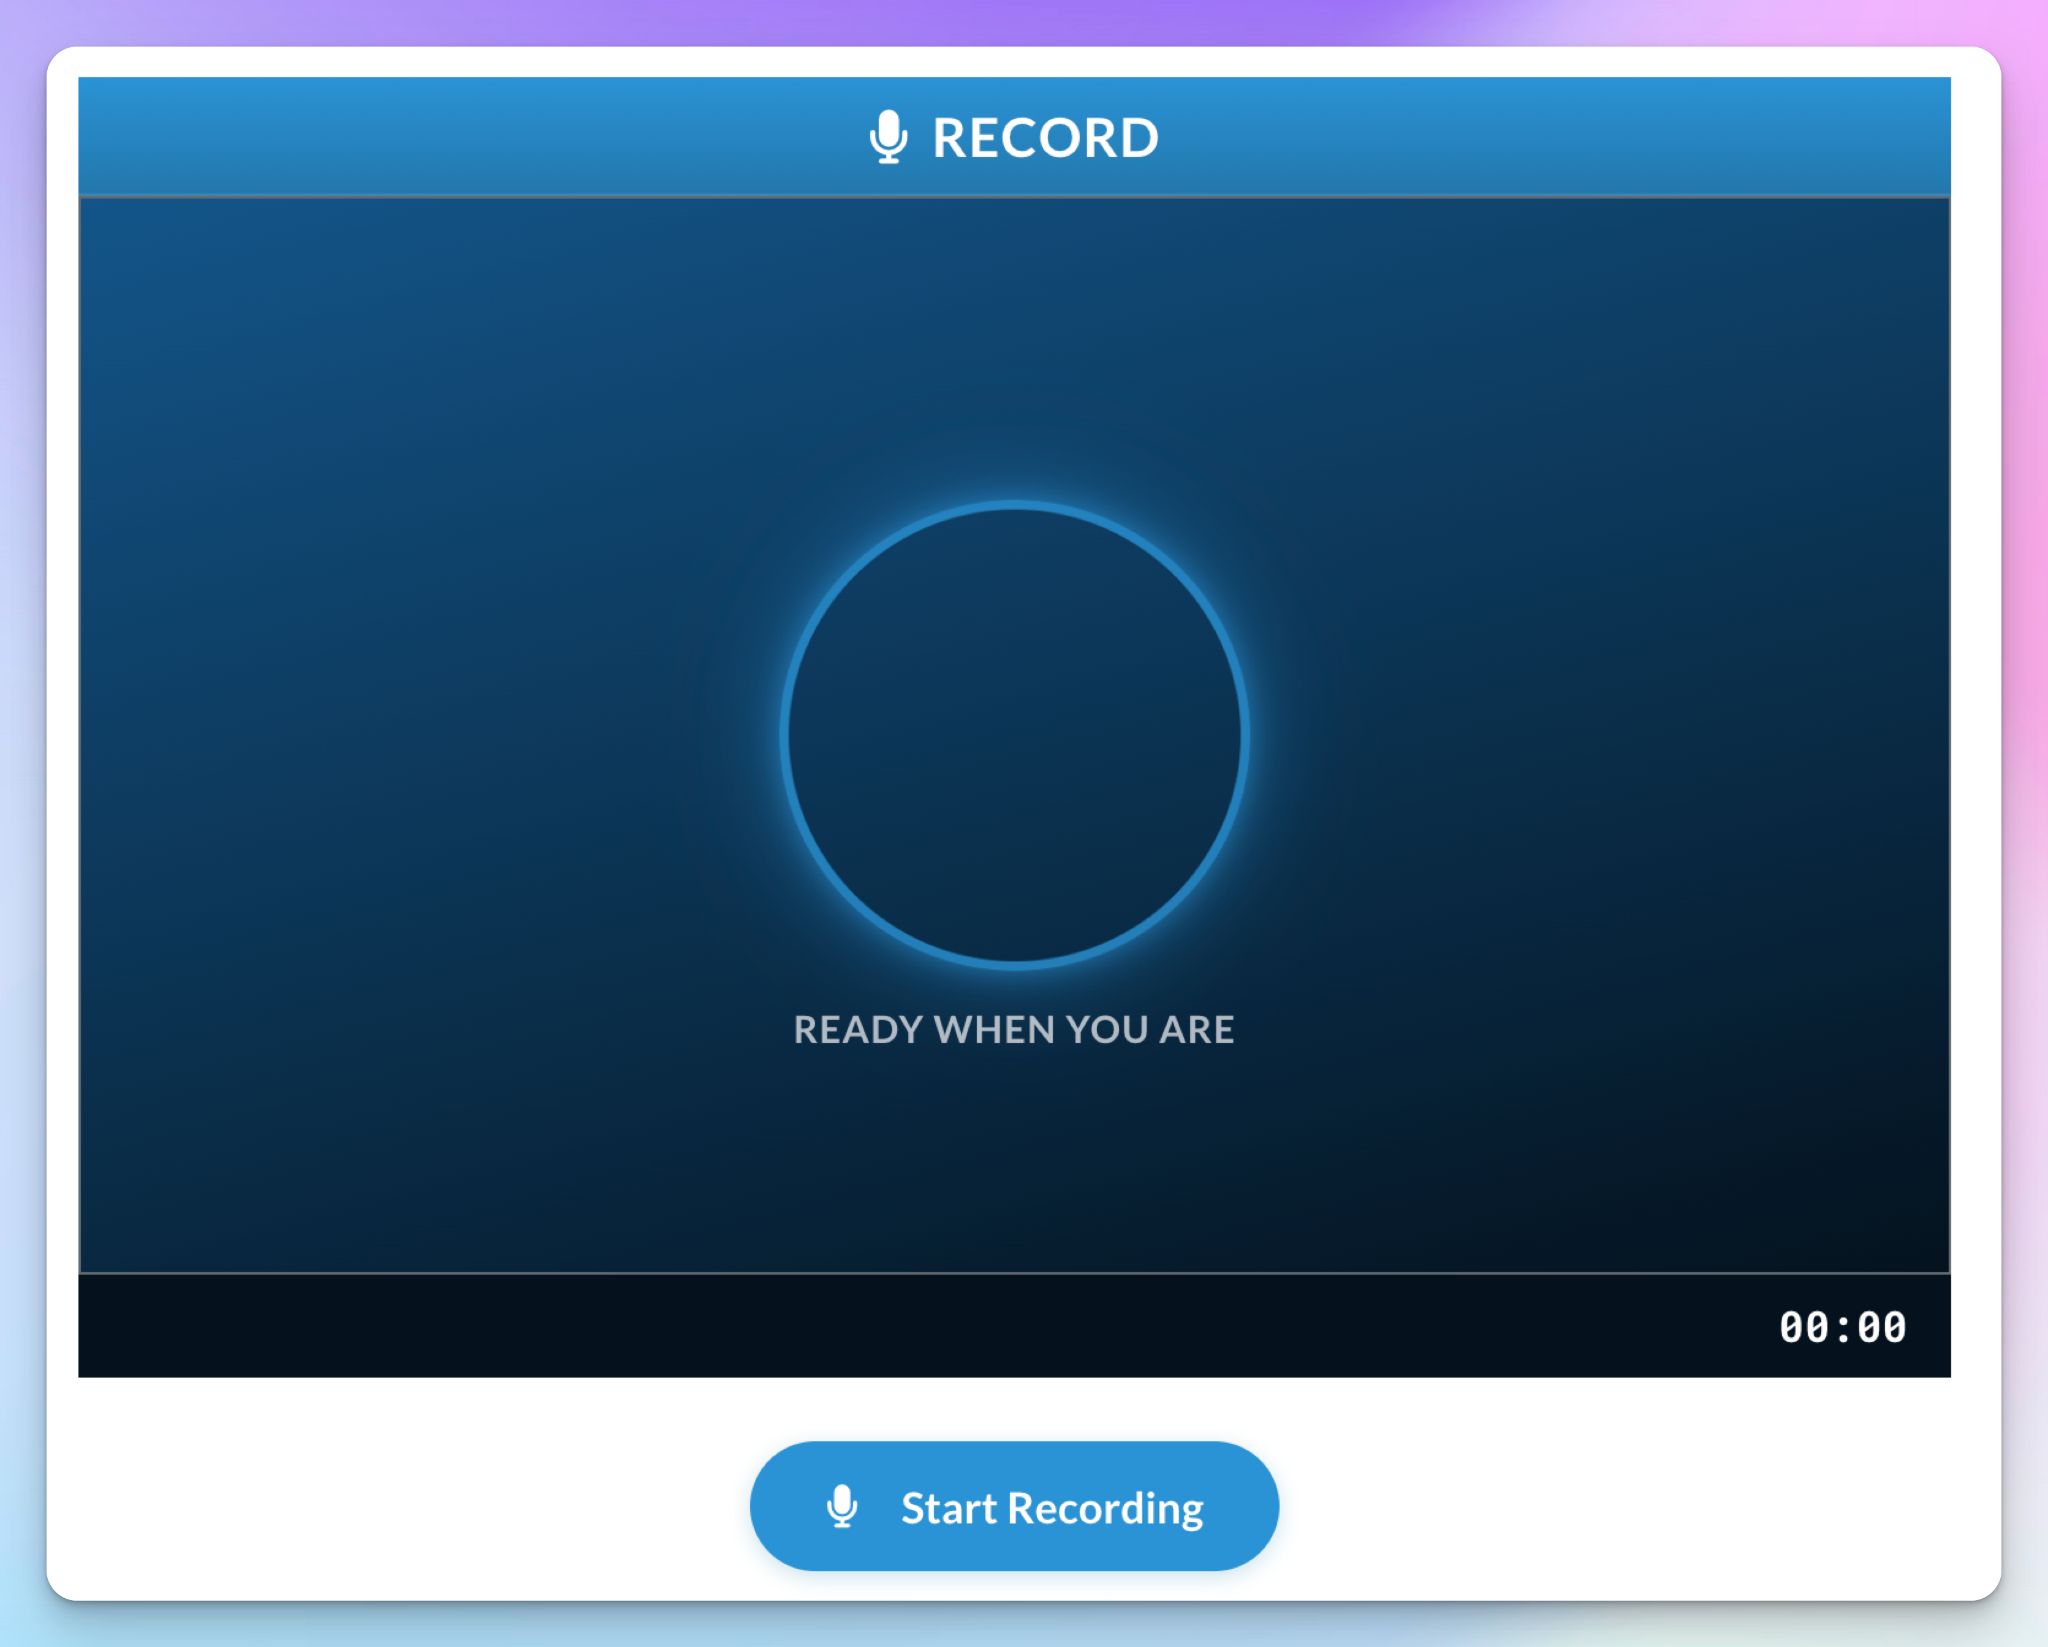This screenshot has width=2048, height=1647.
Task: Click the 00:00 timer readout
Action: pyautogui.click(x=1842, y=1327)
